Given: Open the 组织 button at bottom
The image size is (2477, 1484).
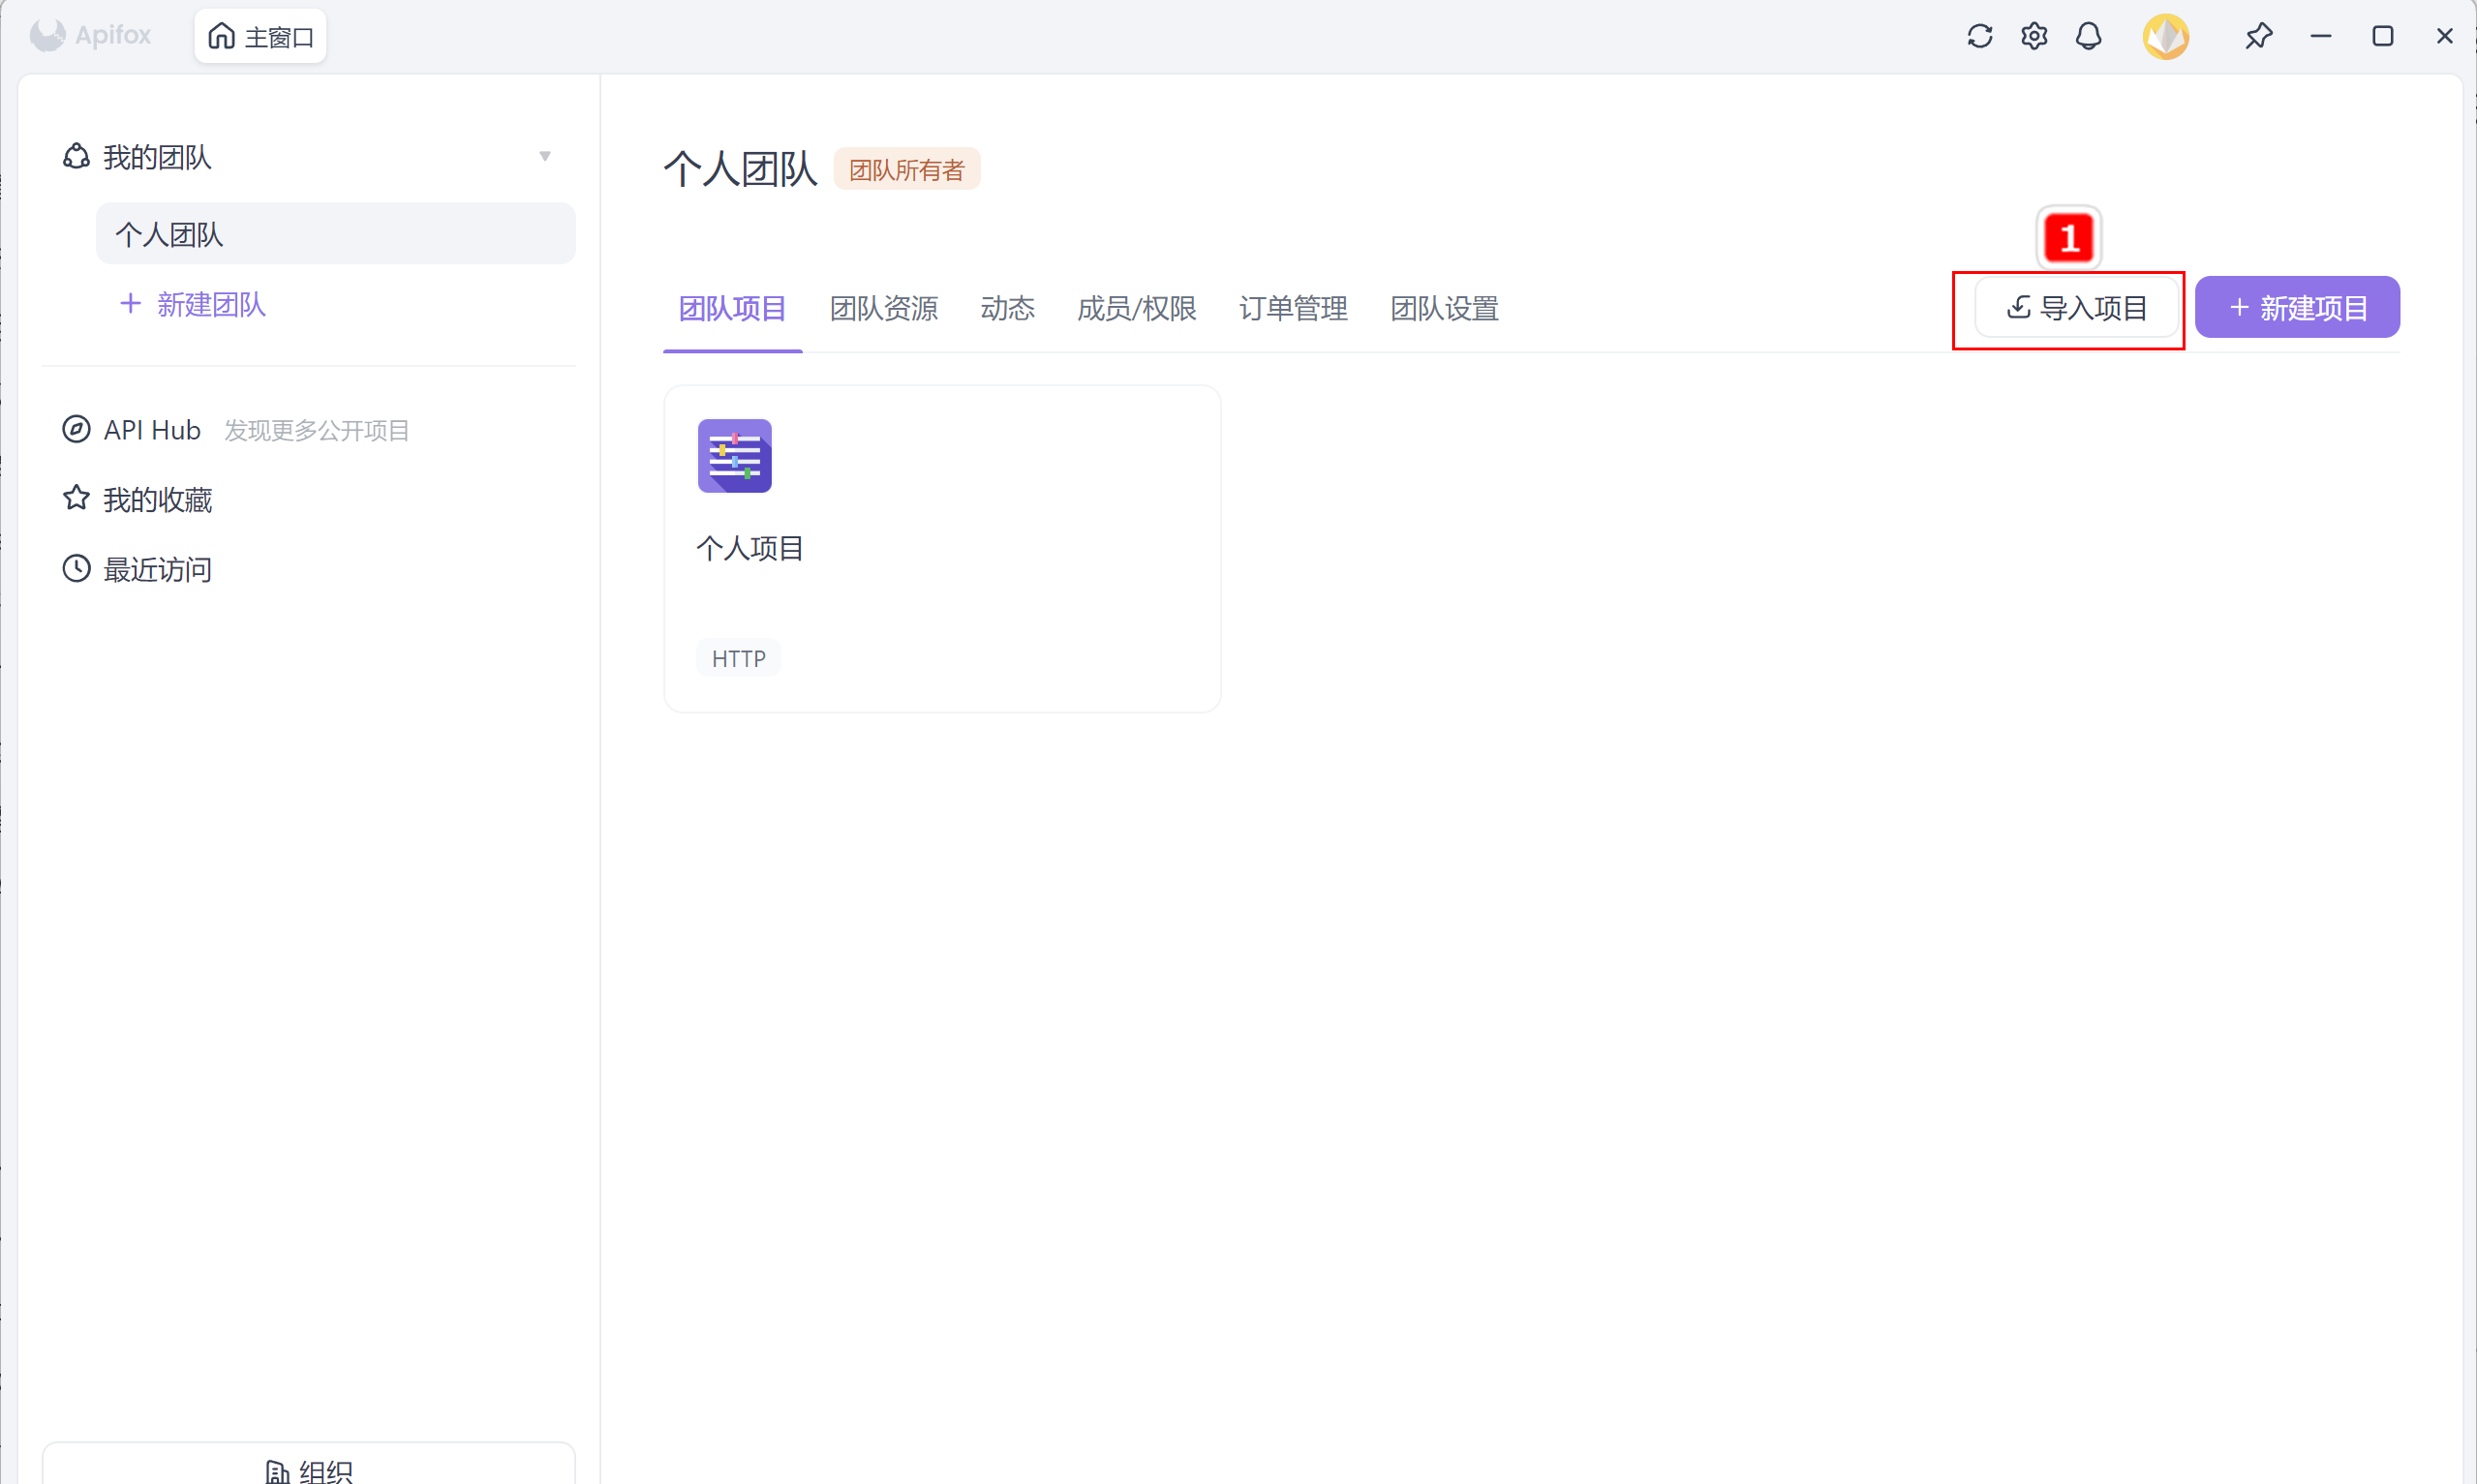Looking at the screenshot, I should (x=309, y=1469).
